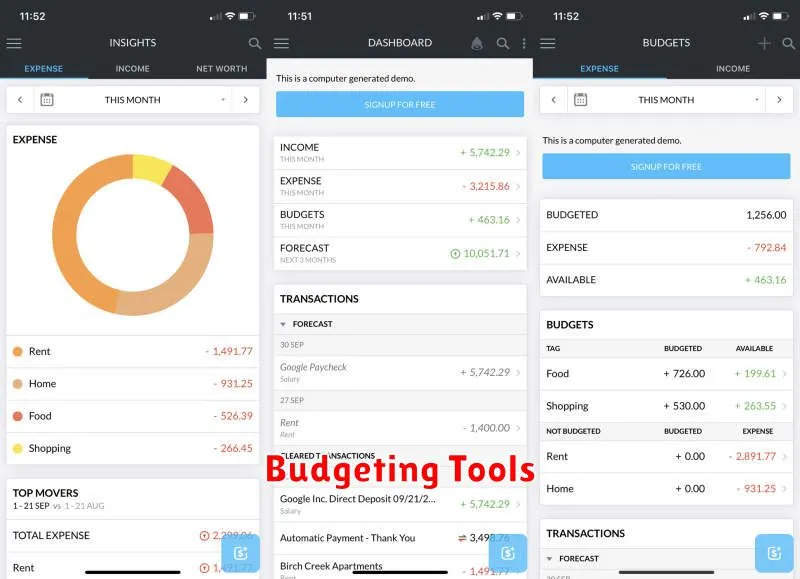800x579 pixels.
Task: Select EXPENSE tab on Insights
Action: pyautogui.click(x=44, y=68)
